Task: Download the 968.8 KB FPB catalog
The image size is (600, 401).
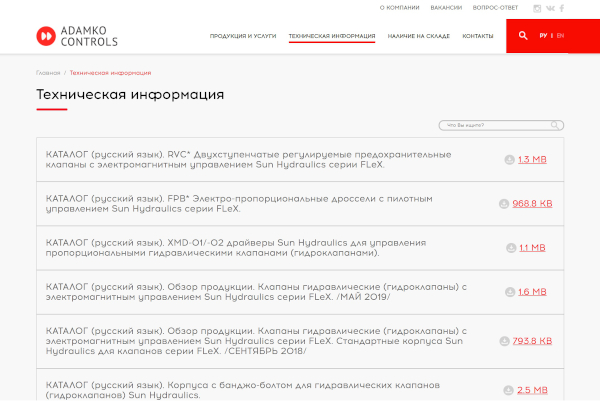Action: click(x=532, y=204)
